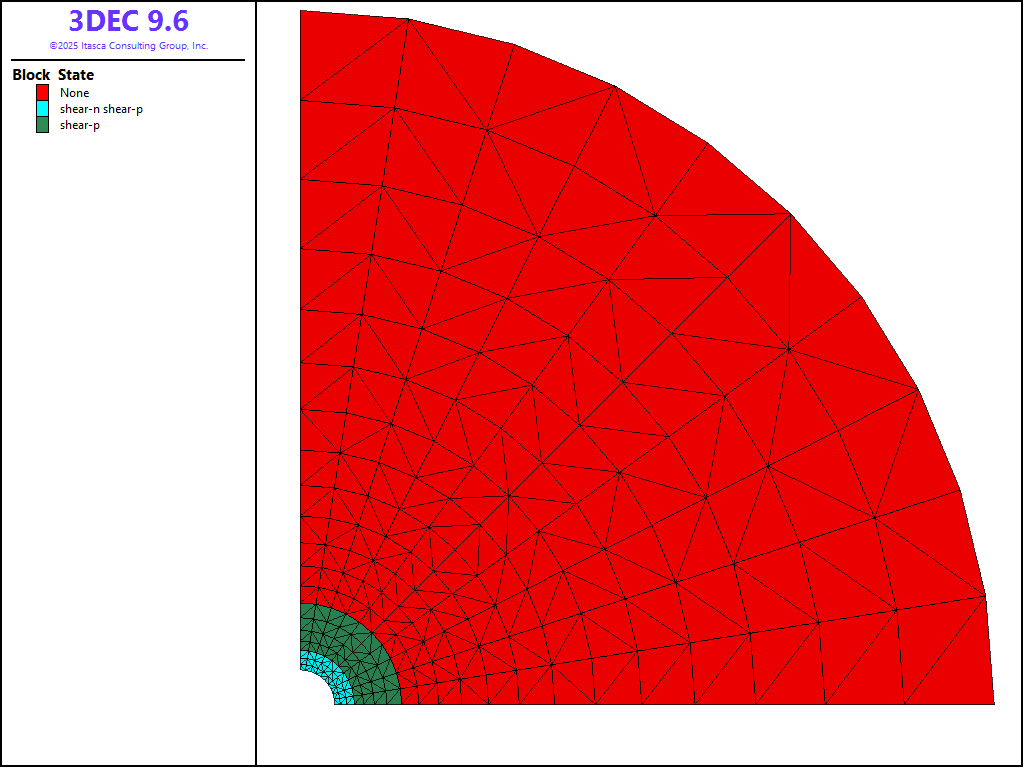Click the red None color swatch
This screenshot has width=1024, height=768.
[x=42, y=92]
